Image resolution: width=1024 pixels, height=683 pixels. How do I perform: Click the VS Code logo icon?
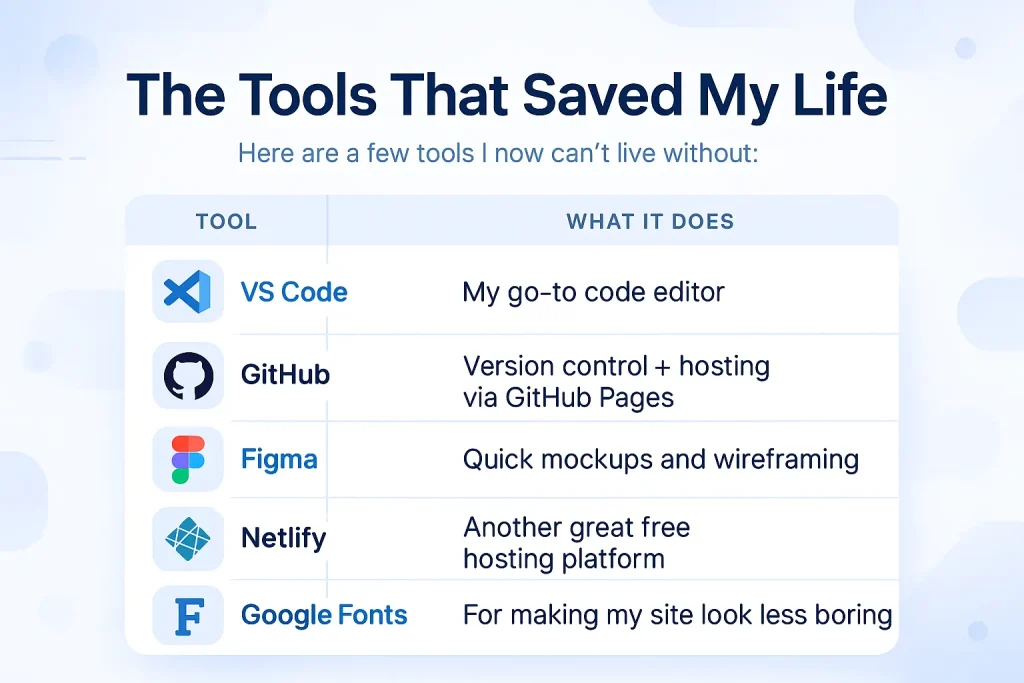pyautogui.click(x=188, y=291)
